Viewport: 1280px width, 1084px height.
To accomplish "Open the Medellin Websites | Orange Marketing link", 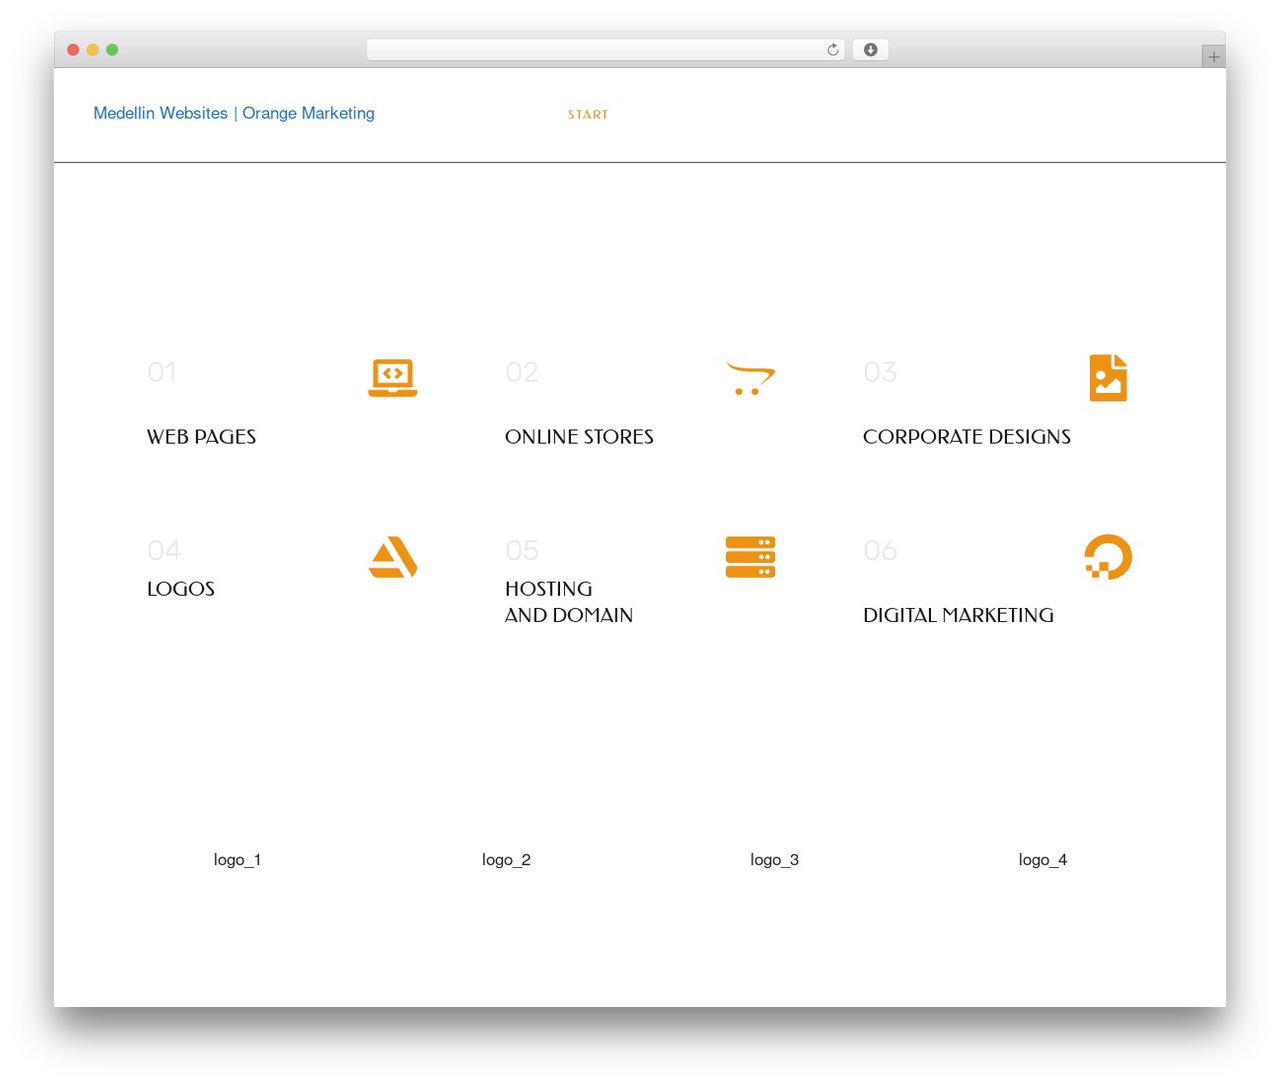I will [x=234, y=113].
